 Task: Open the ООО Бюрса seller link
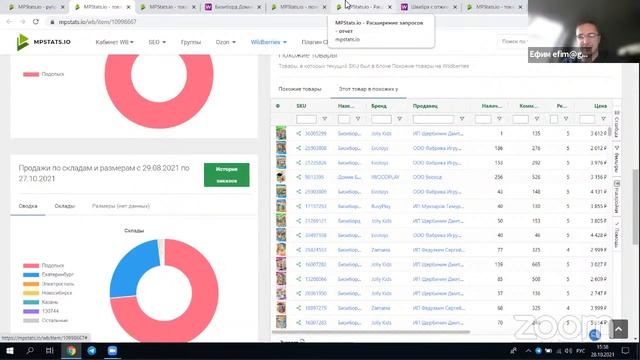[427, 177]
